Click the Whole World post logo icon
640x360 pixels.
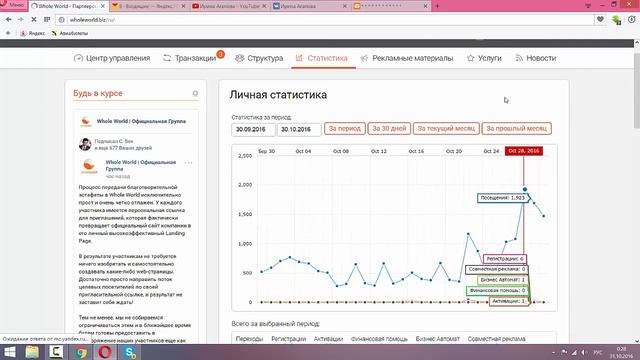pyautogui.click(x=89, y=167)
